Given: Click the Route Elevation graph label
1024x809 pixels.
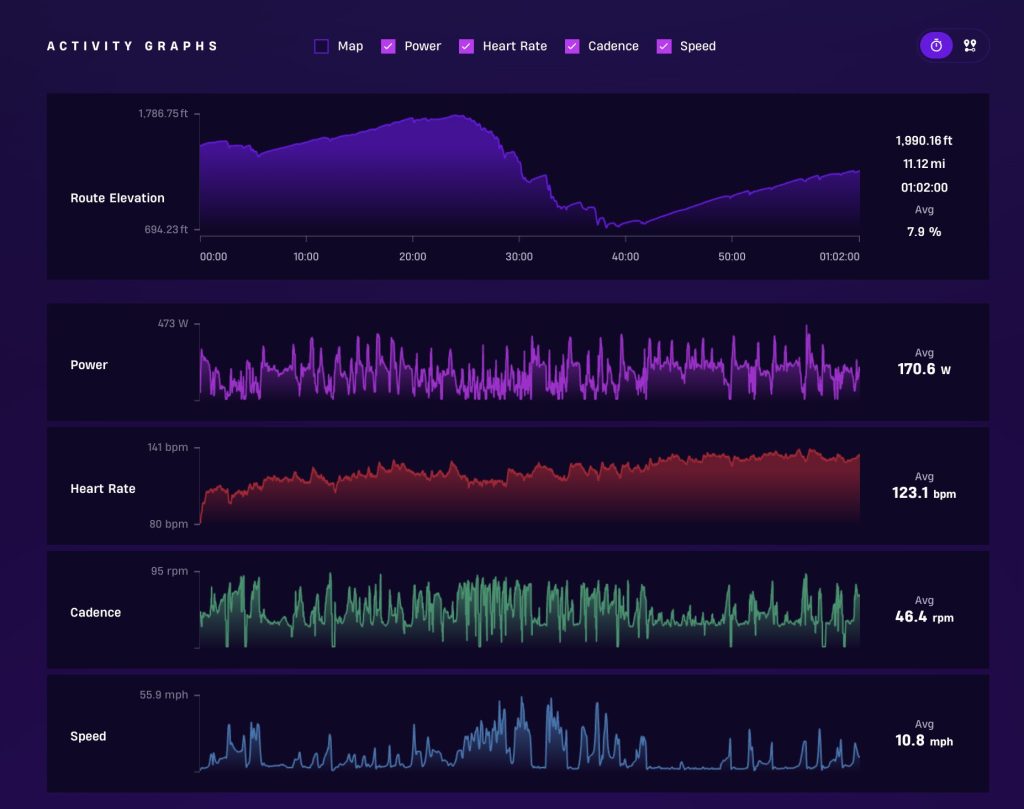Looking at the screenshot, I should coord(118,198).
